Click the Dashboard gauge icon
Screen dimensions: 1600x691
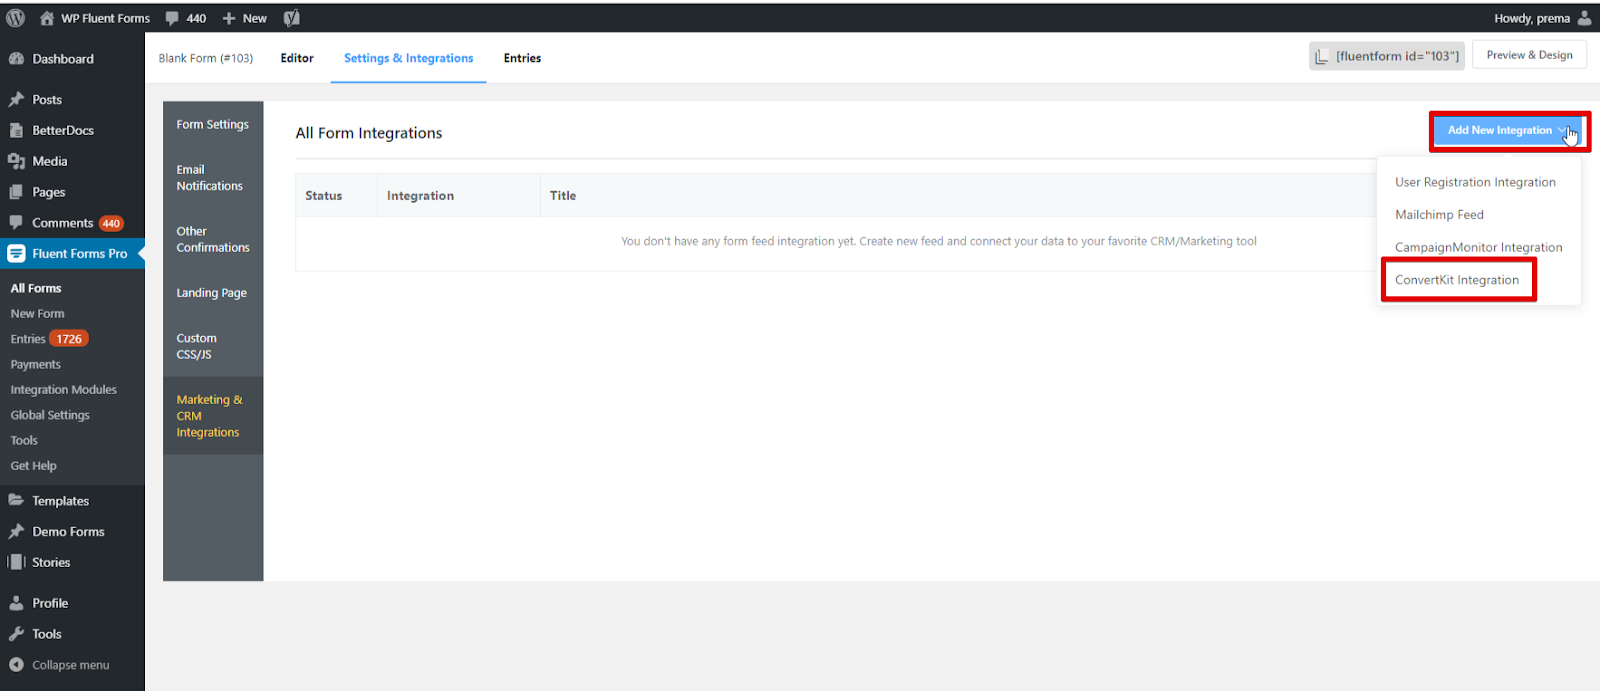coord(16,59)
